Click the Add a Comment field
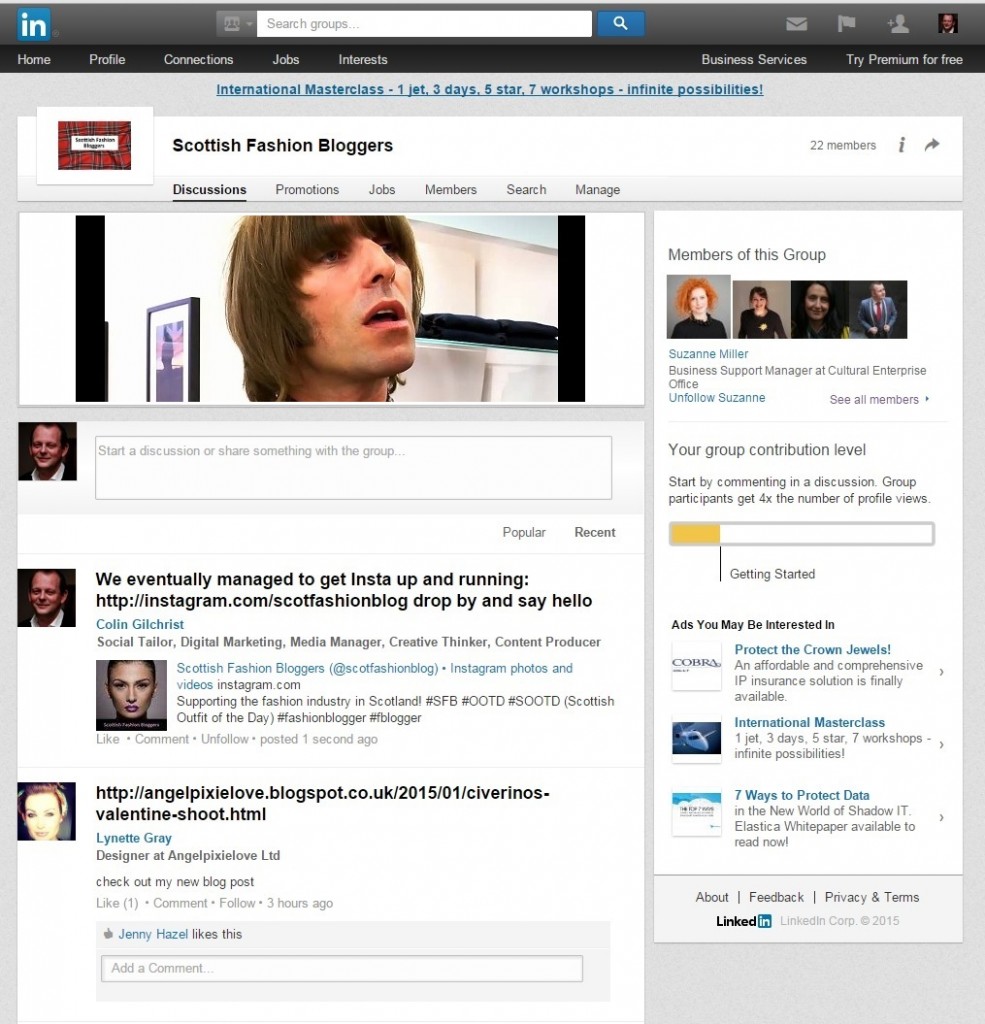985x1024 pixels. (x=342, y=968)
